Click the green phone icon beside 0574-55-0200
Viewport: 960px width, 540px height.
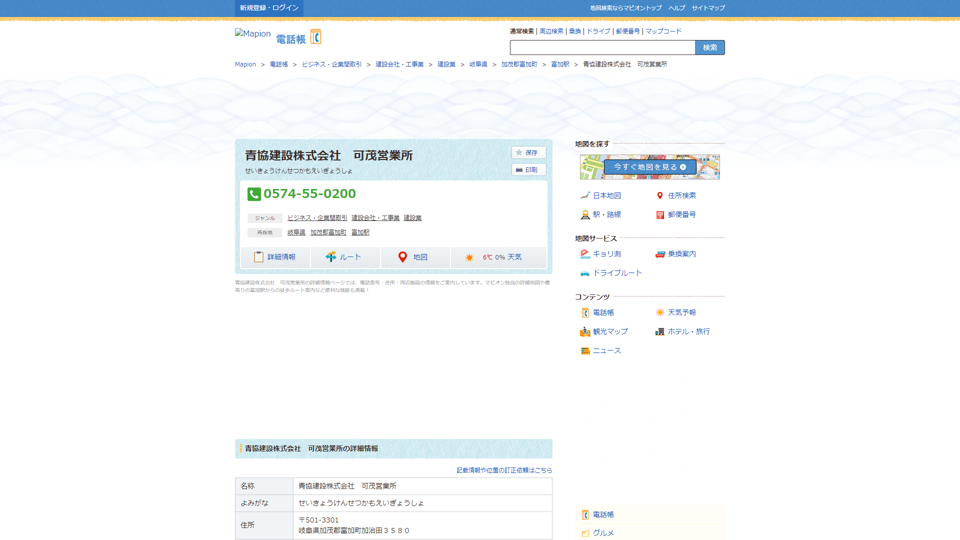[254, 194]
